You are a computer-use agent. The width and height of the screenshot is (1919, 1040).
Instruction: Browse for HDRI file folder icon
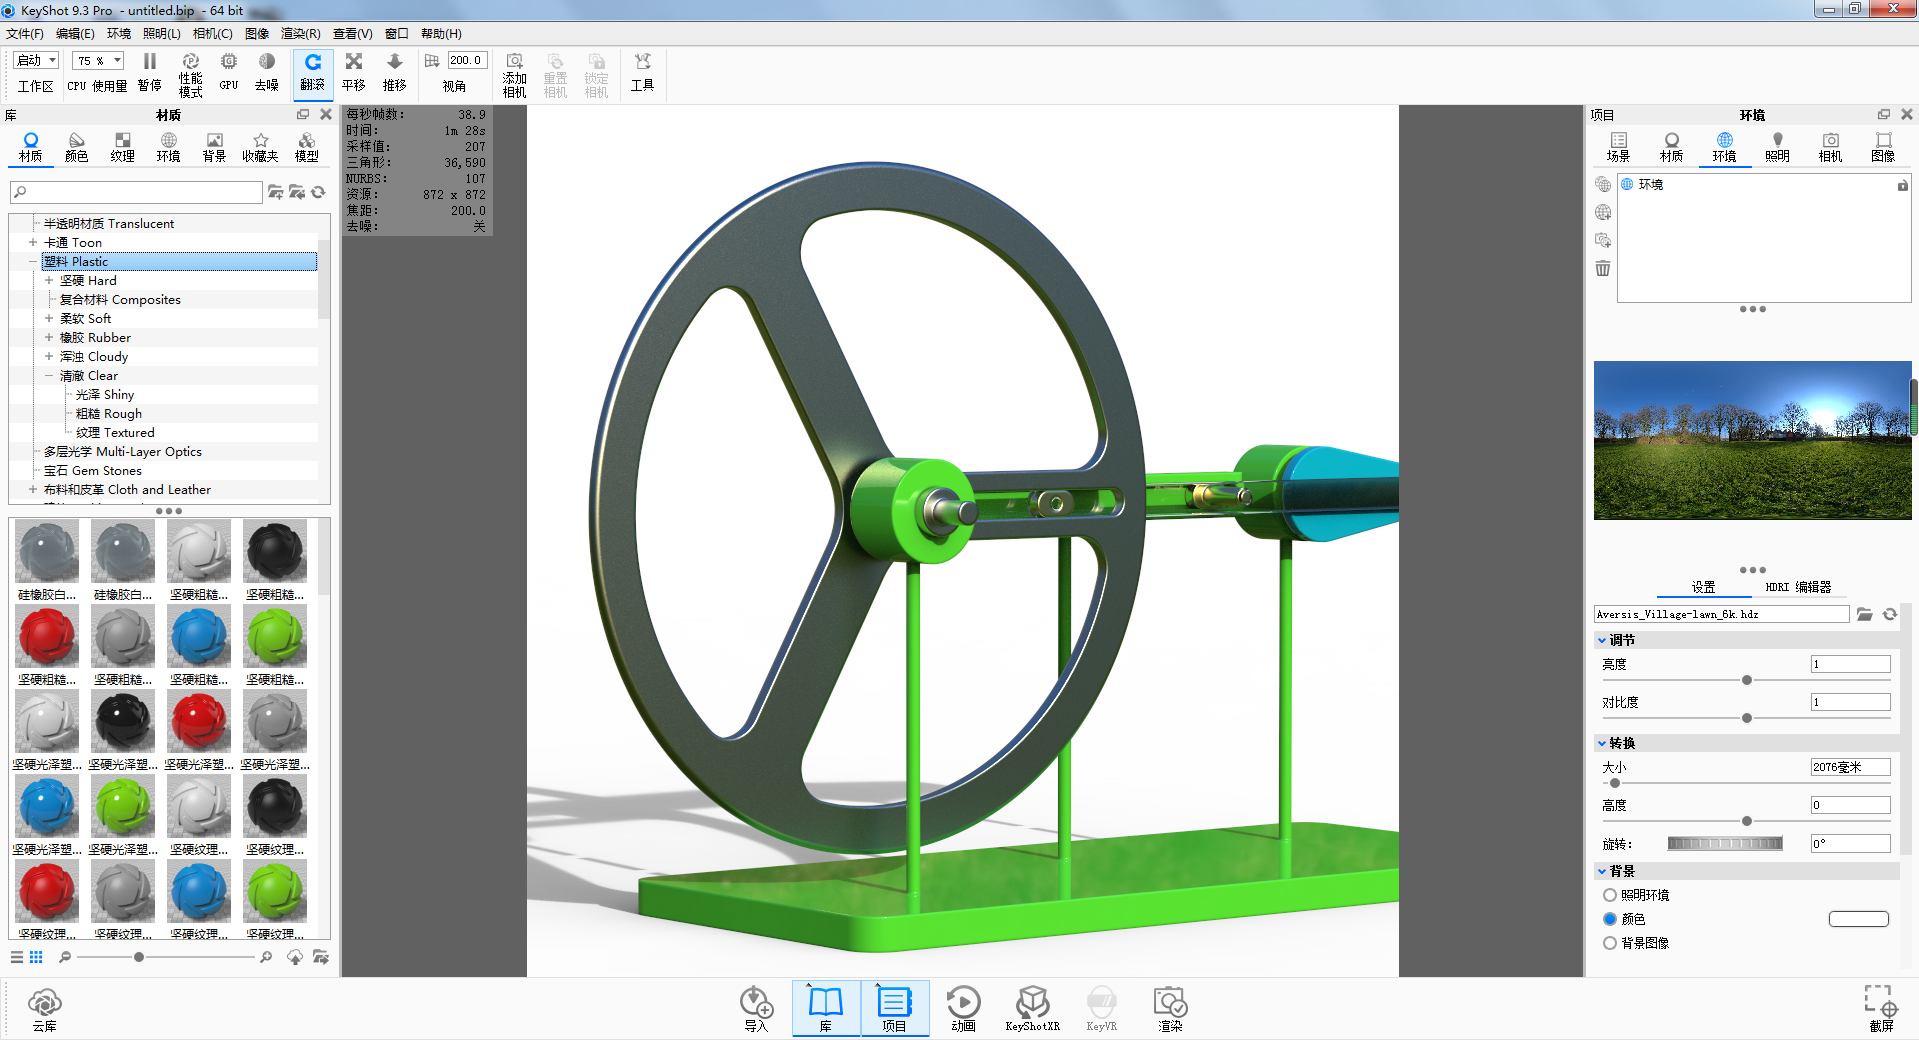click(1865, 614)
